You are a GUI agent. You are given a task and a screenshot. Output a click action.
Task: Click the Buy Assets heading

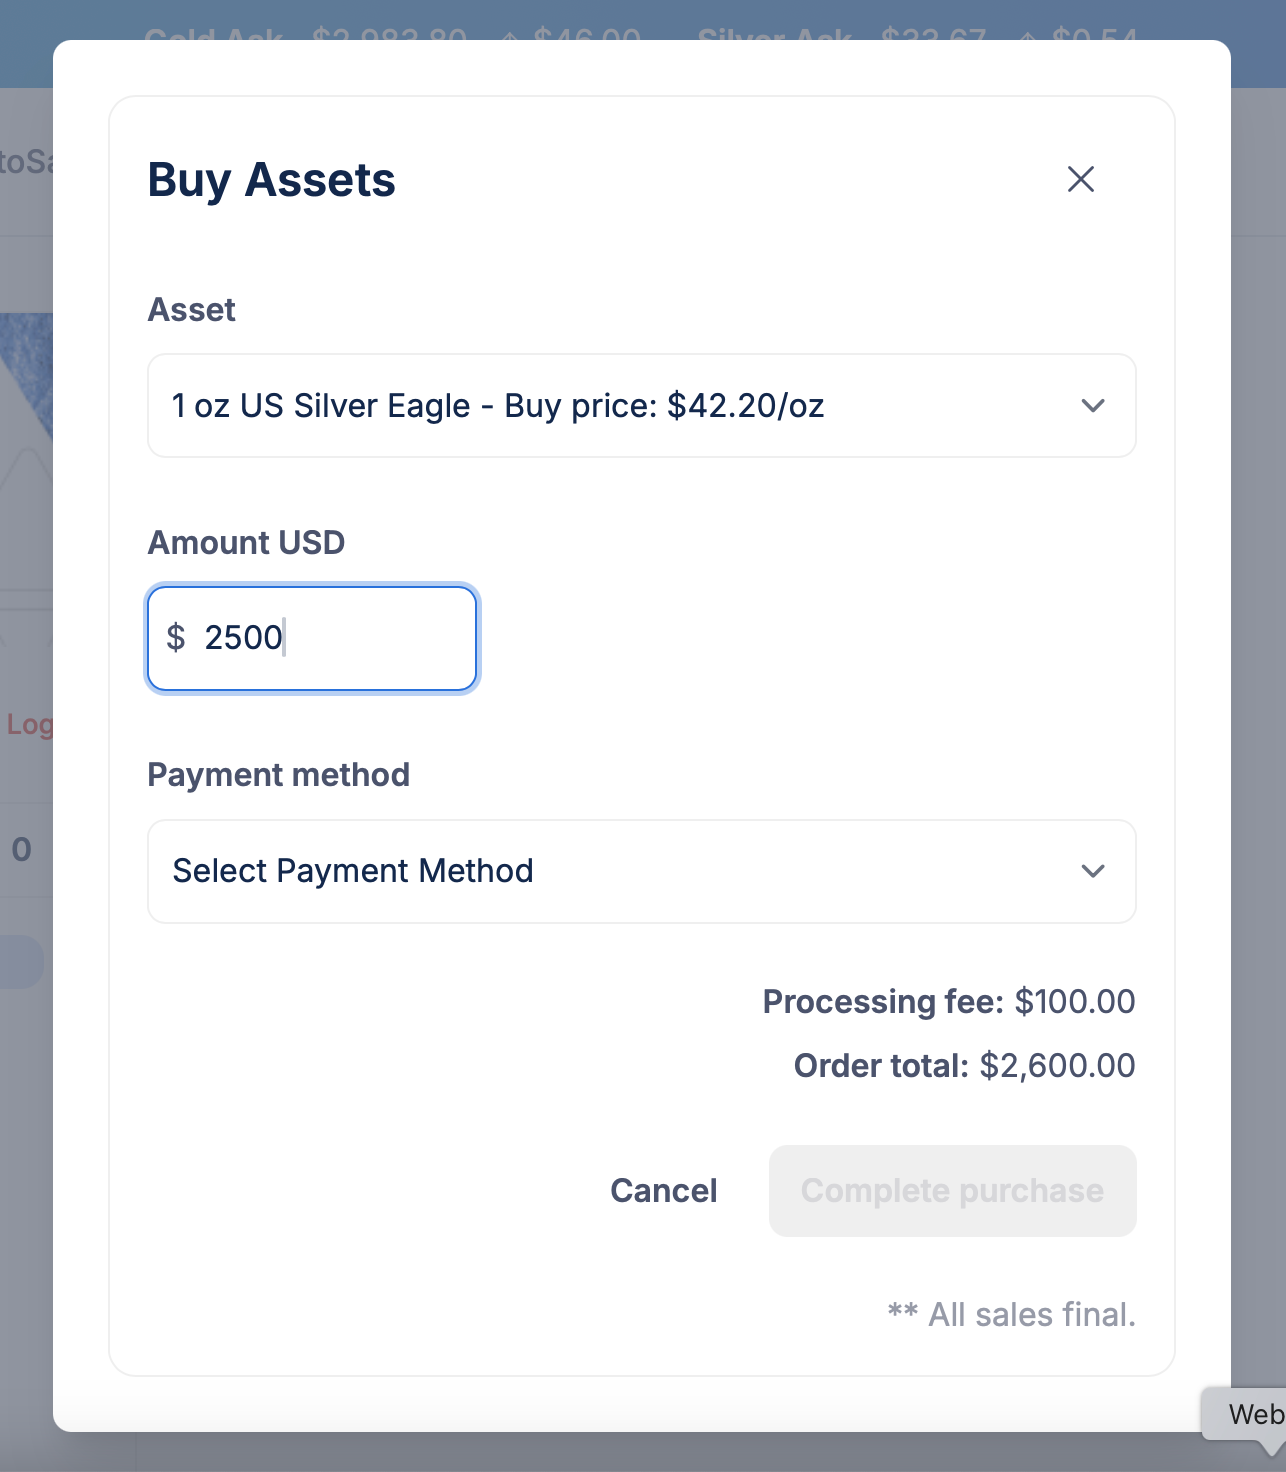tap(272, 180)
